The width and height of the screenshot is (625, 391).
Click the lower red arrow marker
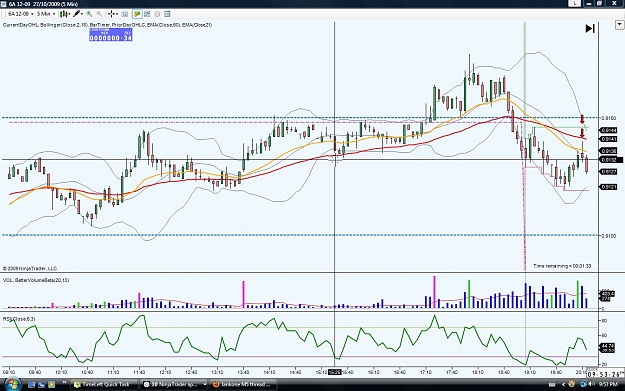click(582, 133)
